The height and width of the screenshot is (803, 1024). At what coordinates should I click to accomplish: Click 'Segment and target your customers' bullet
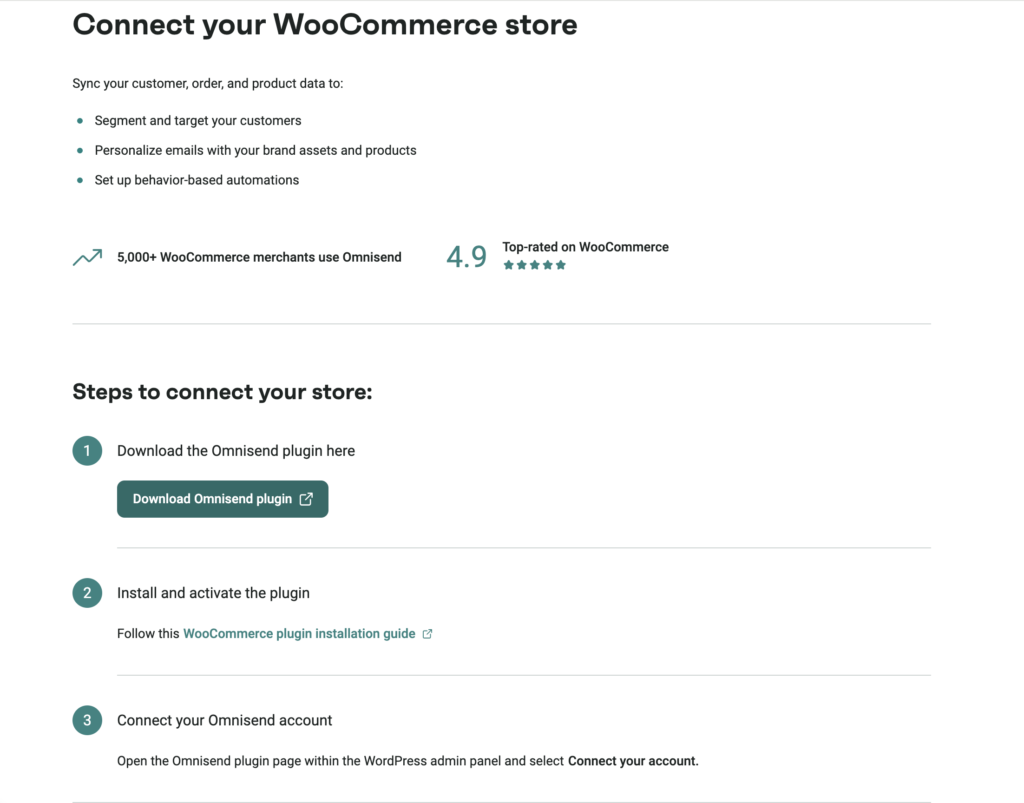tap(198, 120)
